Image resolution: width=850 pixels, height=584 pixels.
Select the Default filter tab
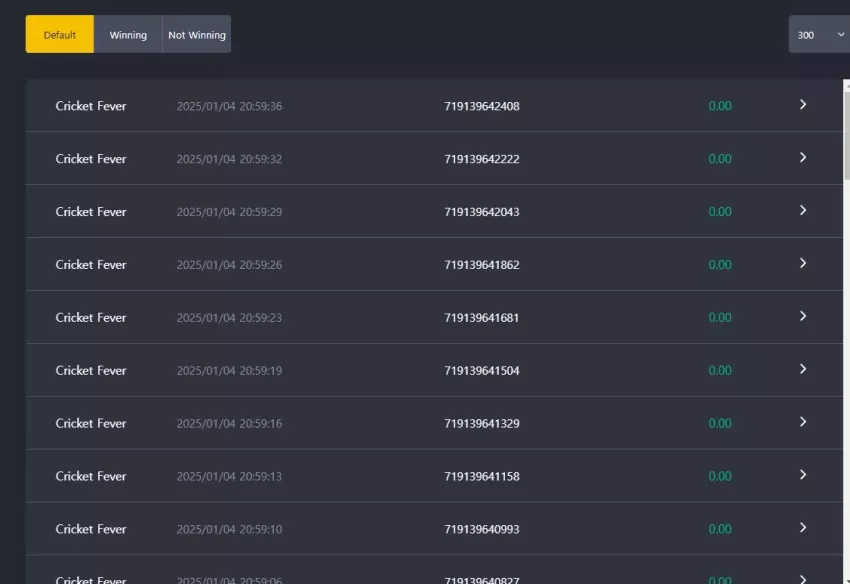(60, 34)
